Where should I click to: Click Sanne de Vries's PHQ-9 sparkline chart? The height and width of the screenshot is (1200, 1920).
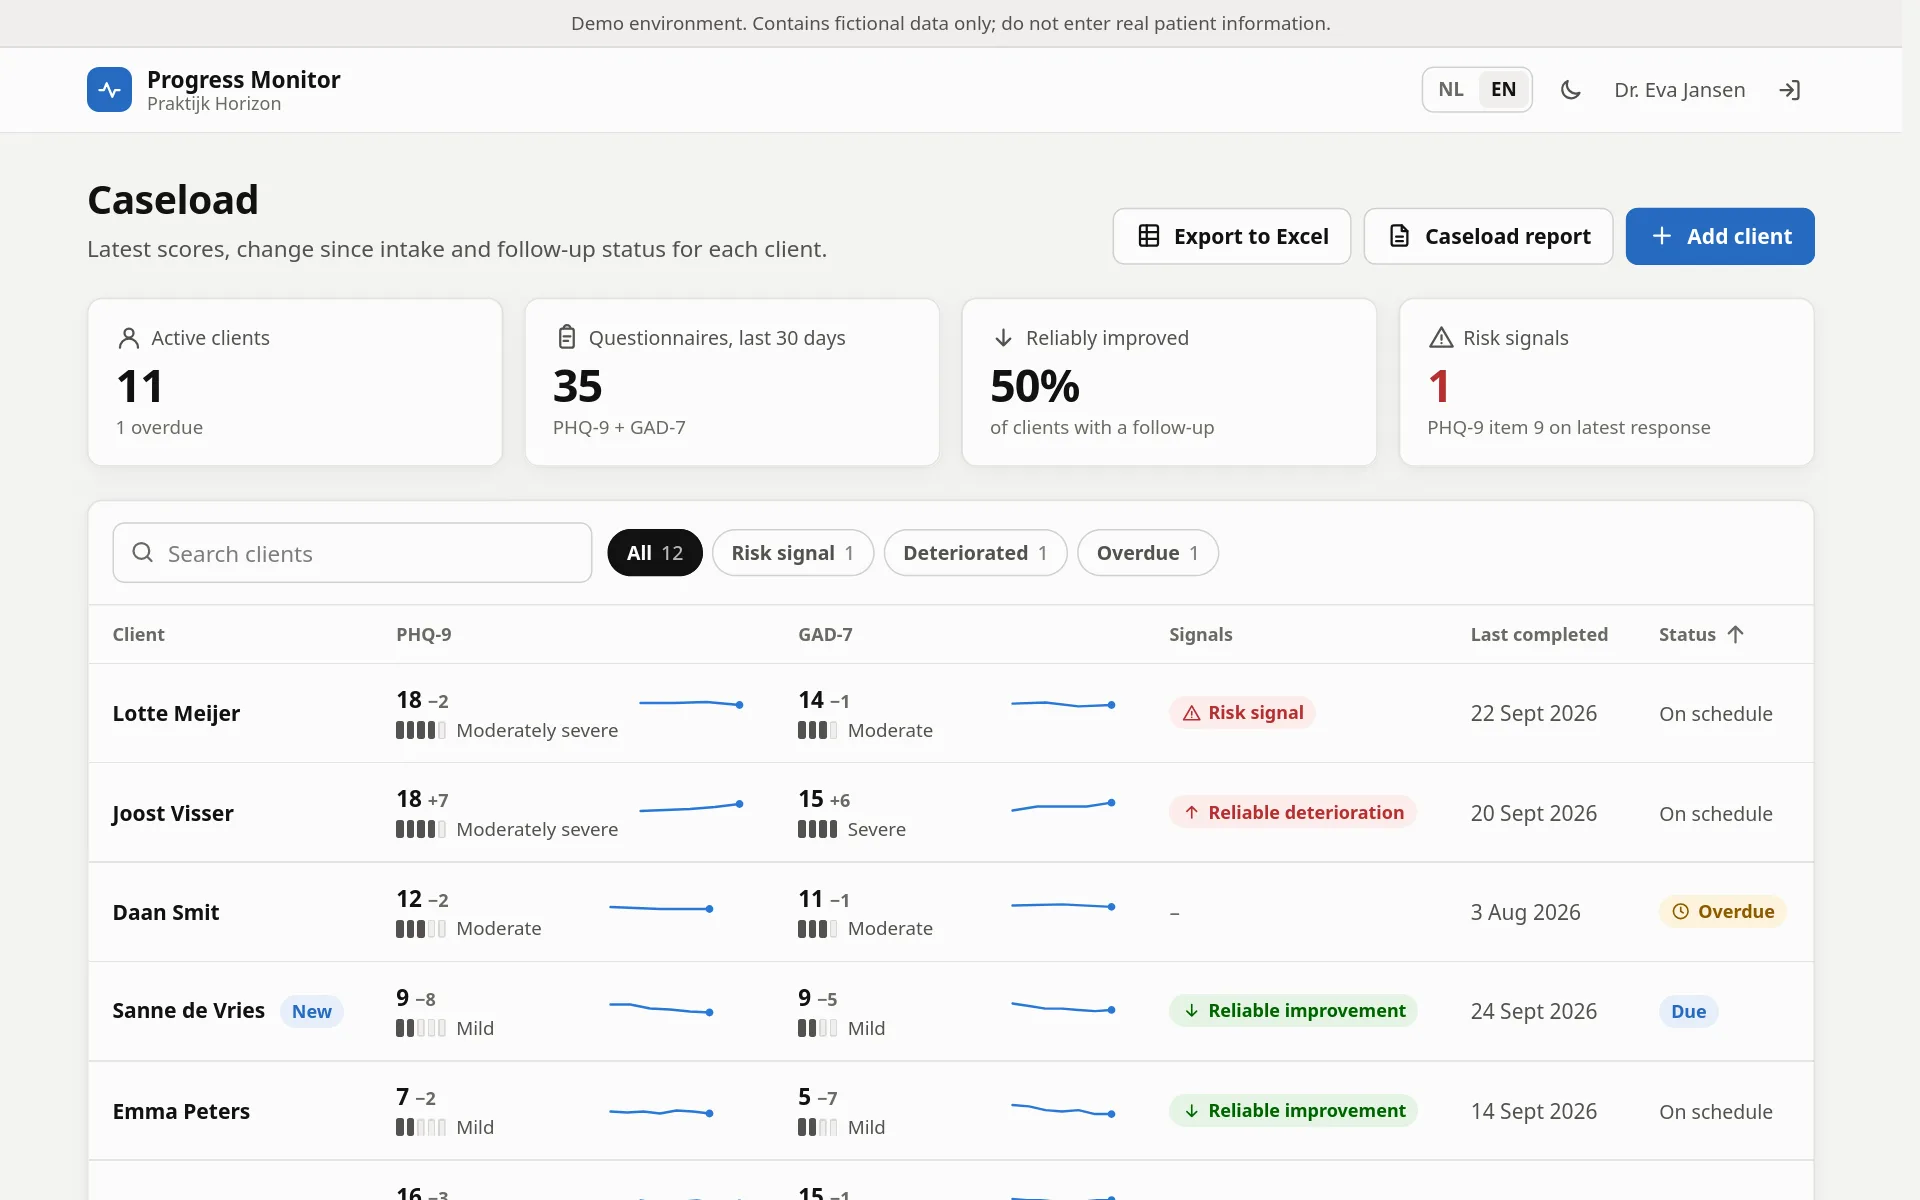pos(661,1008)
